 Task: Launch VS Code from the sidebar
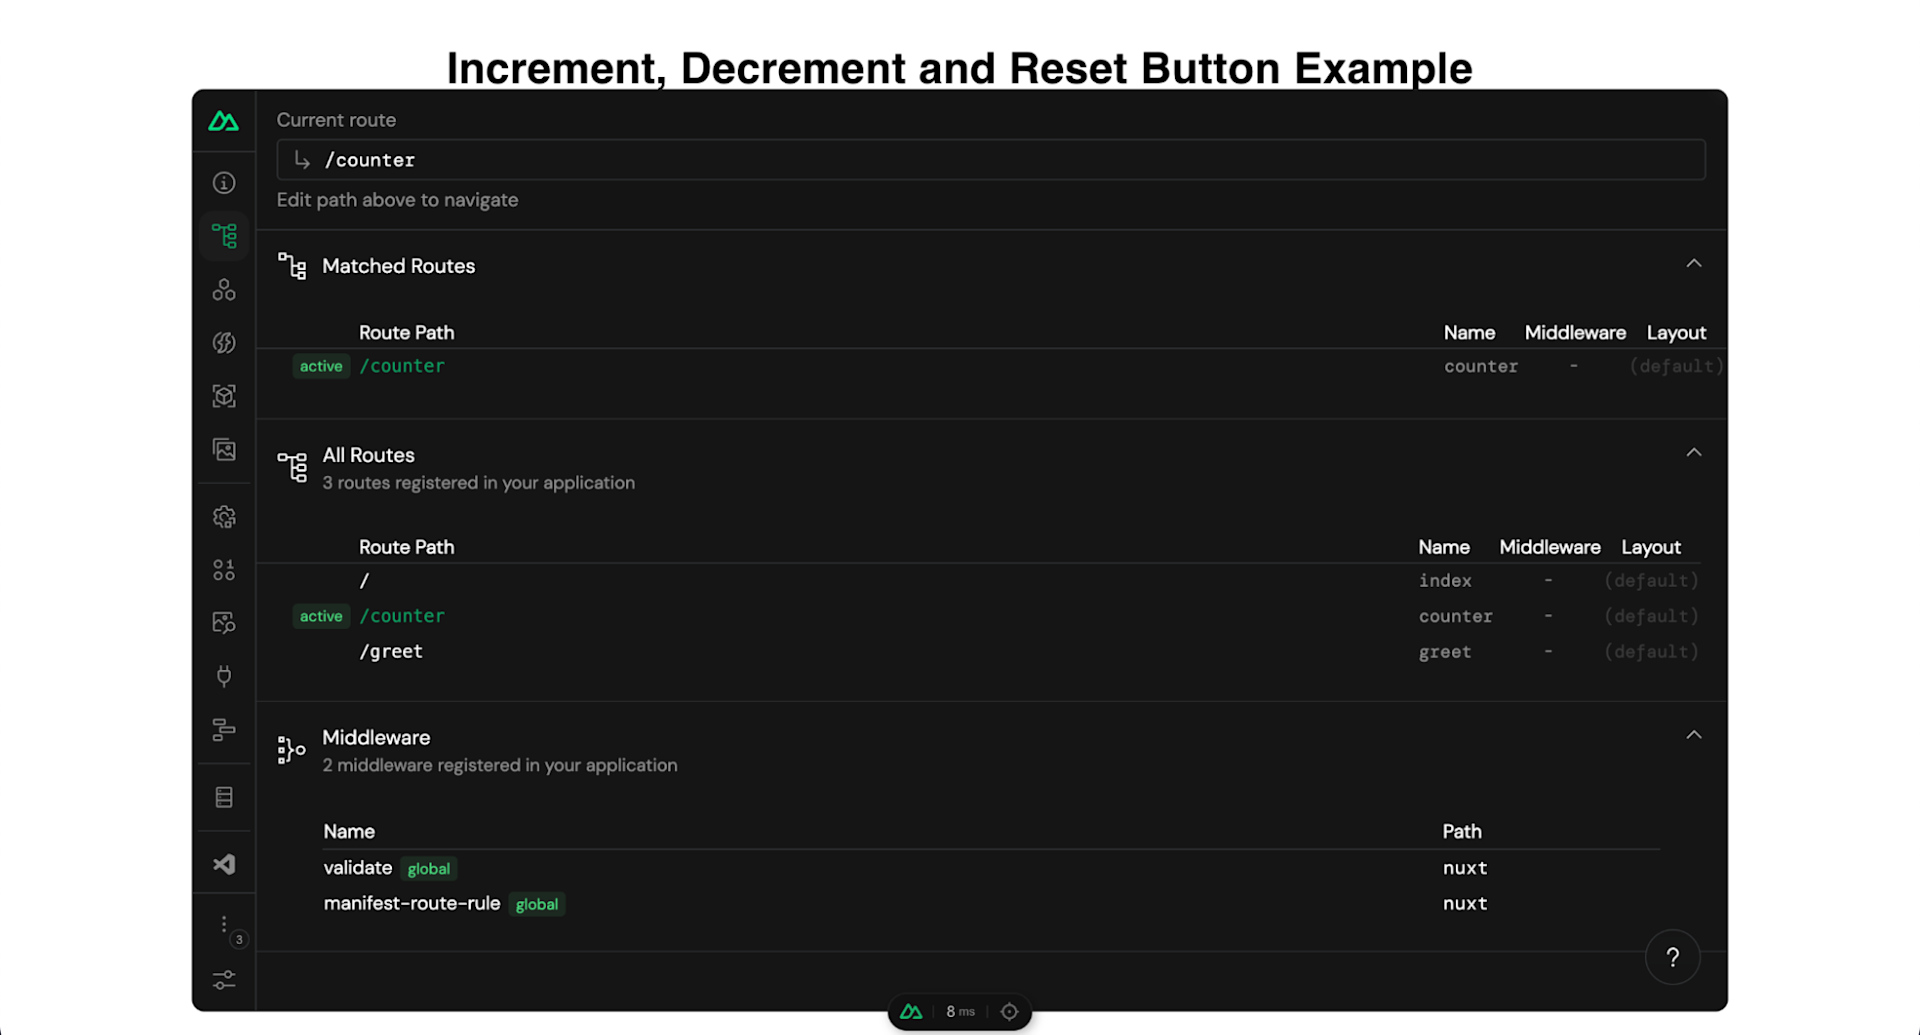pos(223,863)
